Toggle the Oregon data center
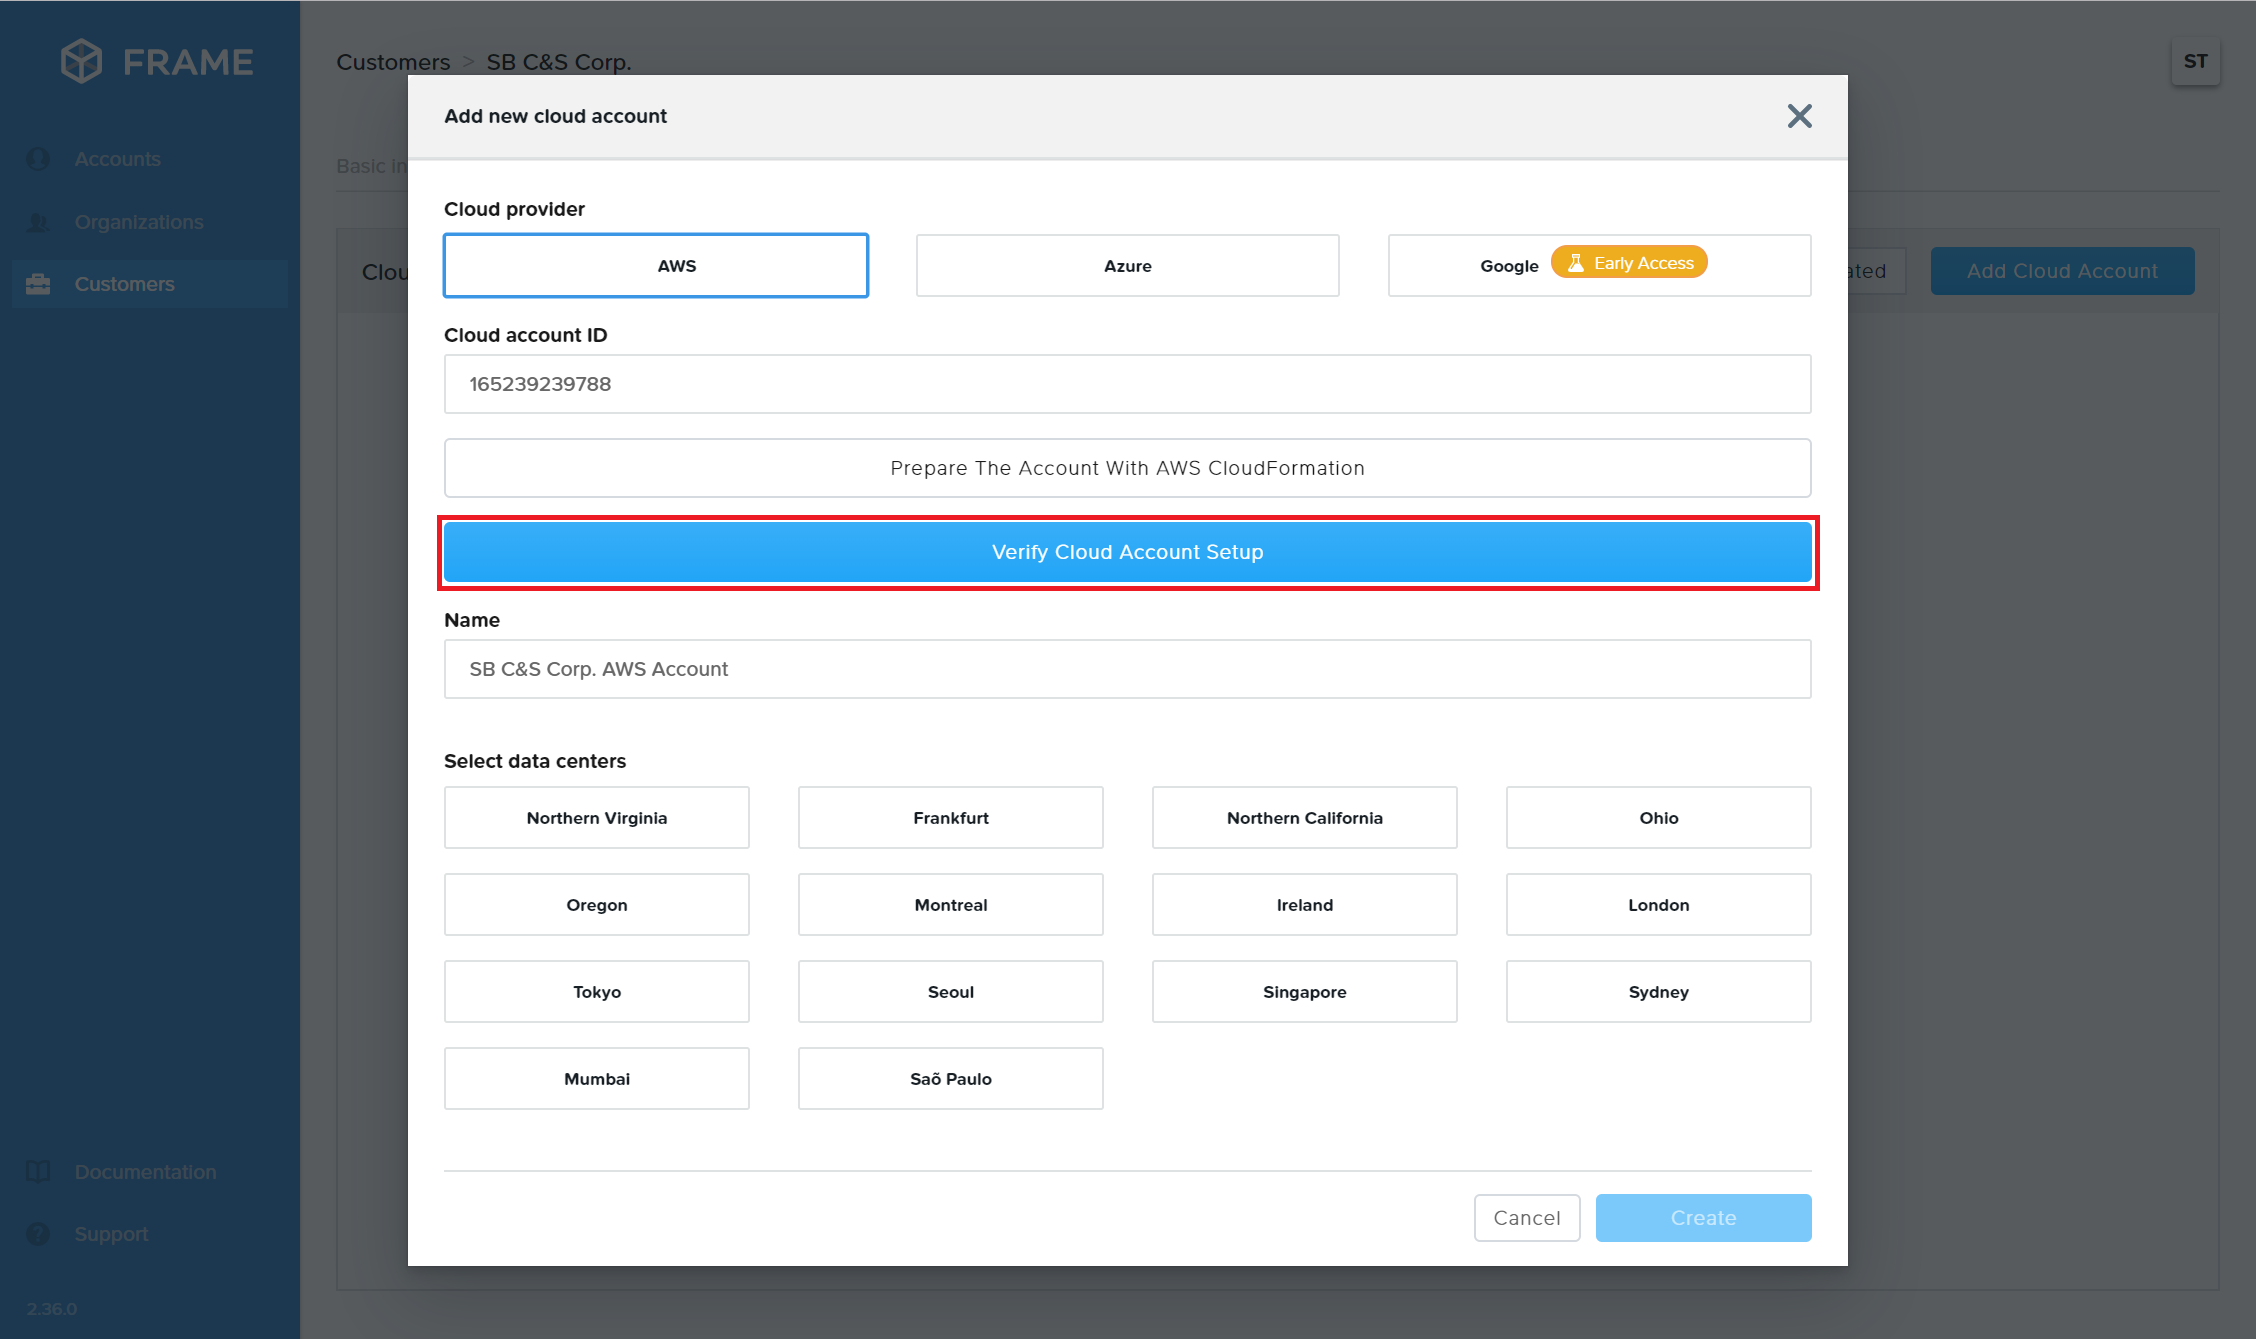 (597, 905)
